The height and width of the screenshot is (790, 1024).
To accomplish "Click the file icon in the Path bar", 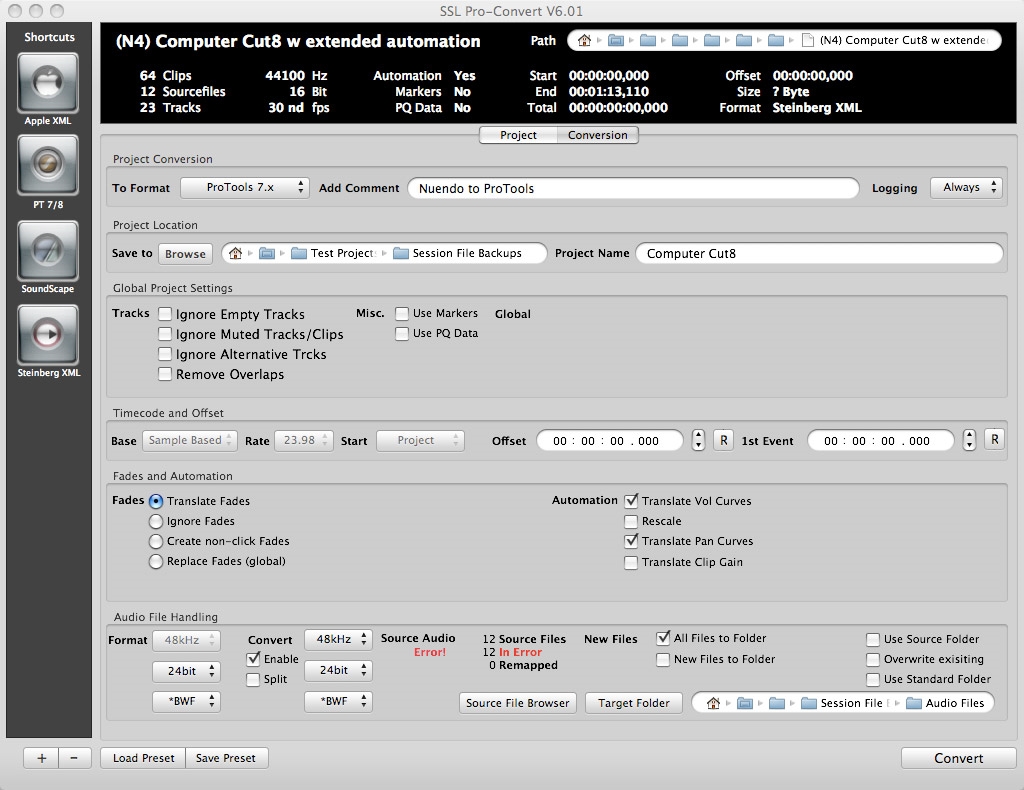I will [x=808, y=40].
